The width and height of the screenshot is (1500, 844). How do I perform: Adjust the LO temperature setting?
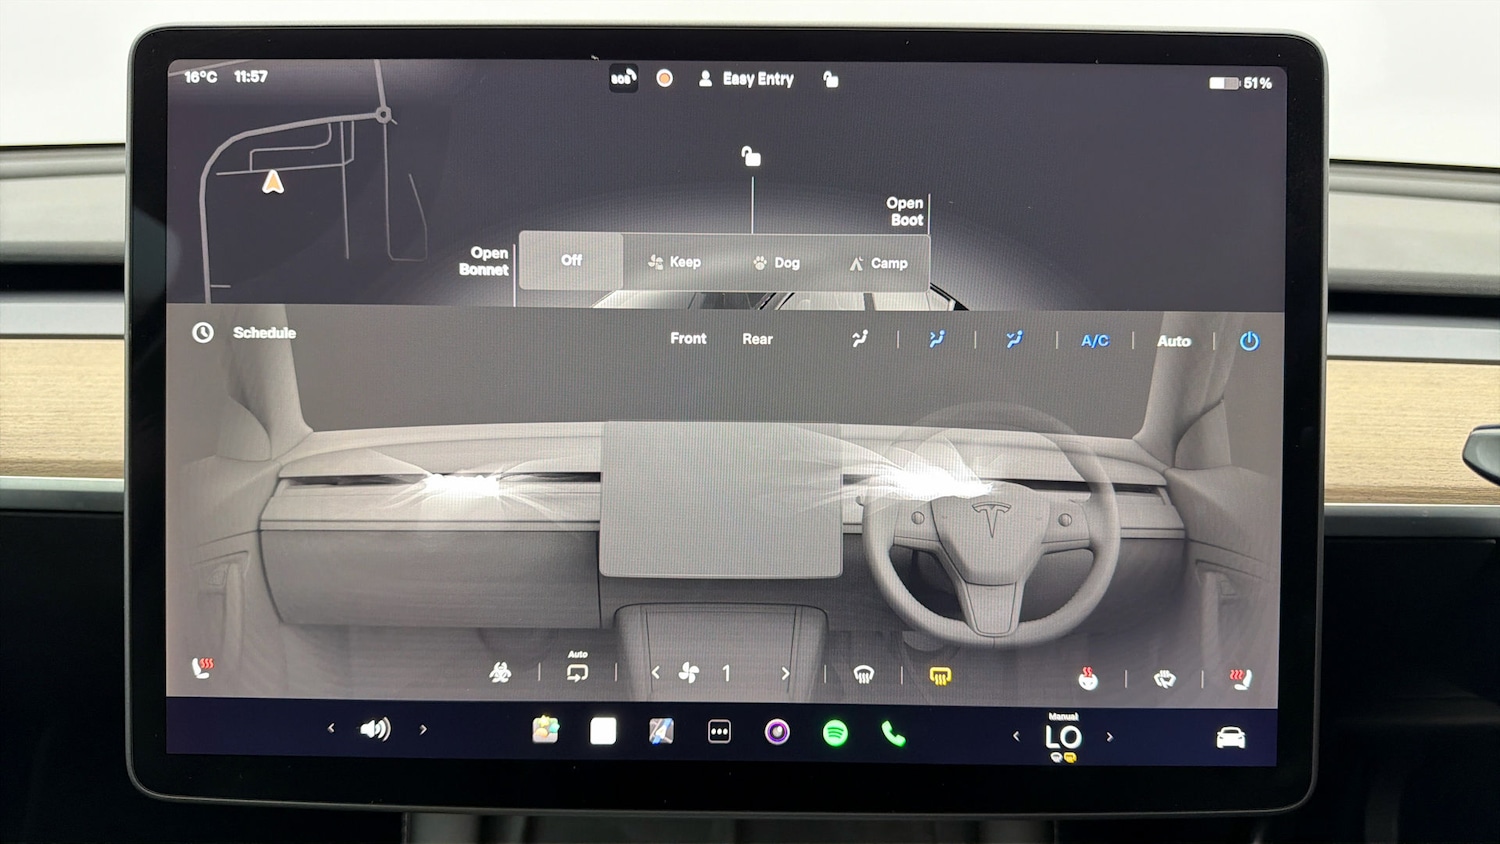point(1062,736)
